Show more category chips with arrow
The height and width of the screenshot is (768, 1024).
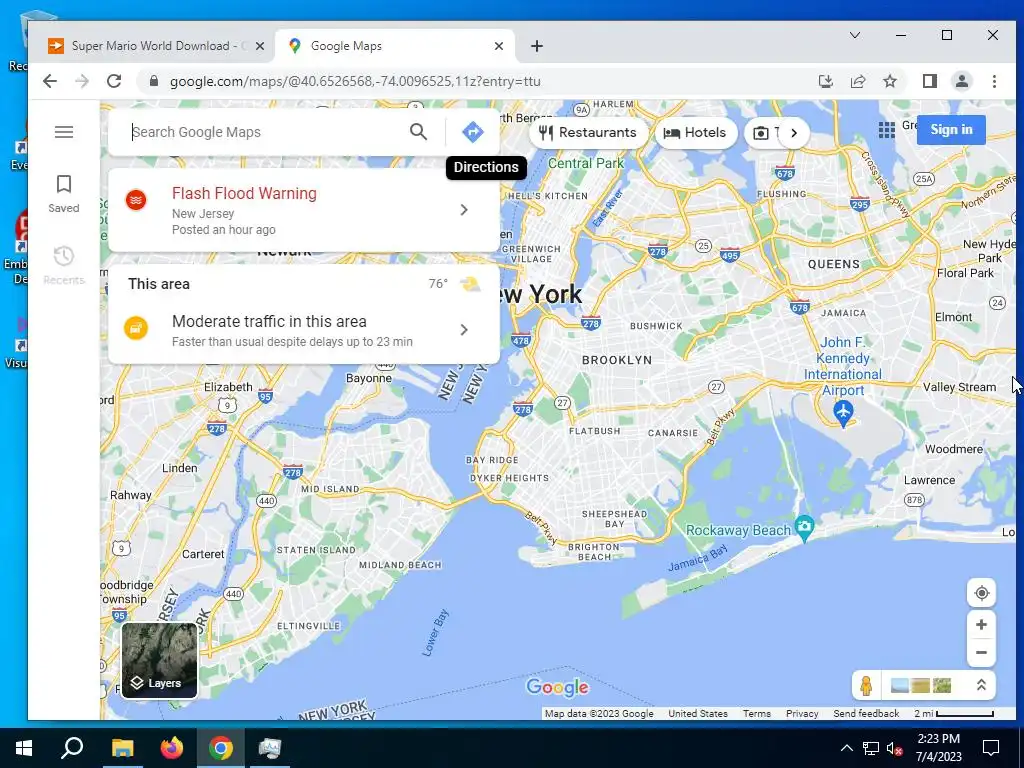click(x=793, y=133)
